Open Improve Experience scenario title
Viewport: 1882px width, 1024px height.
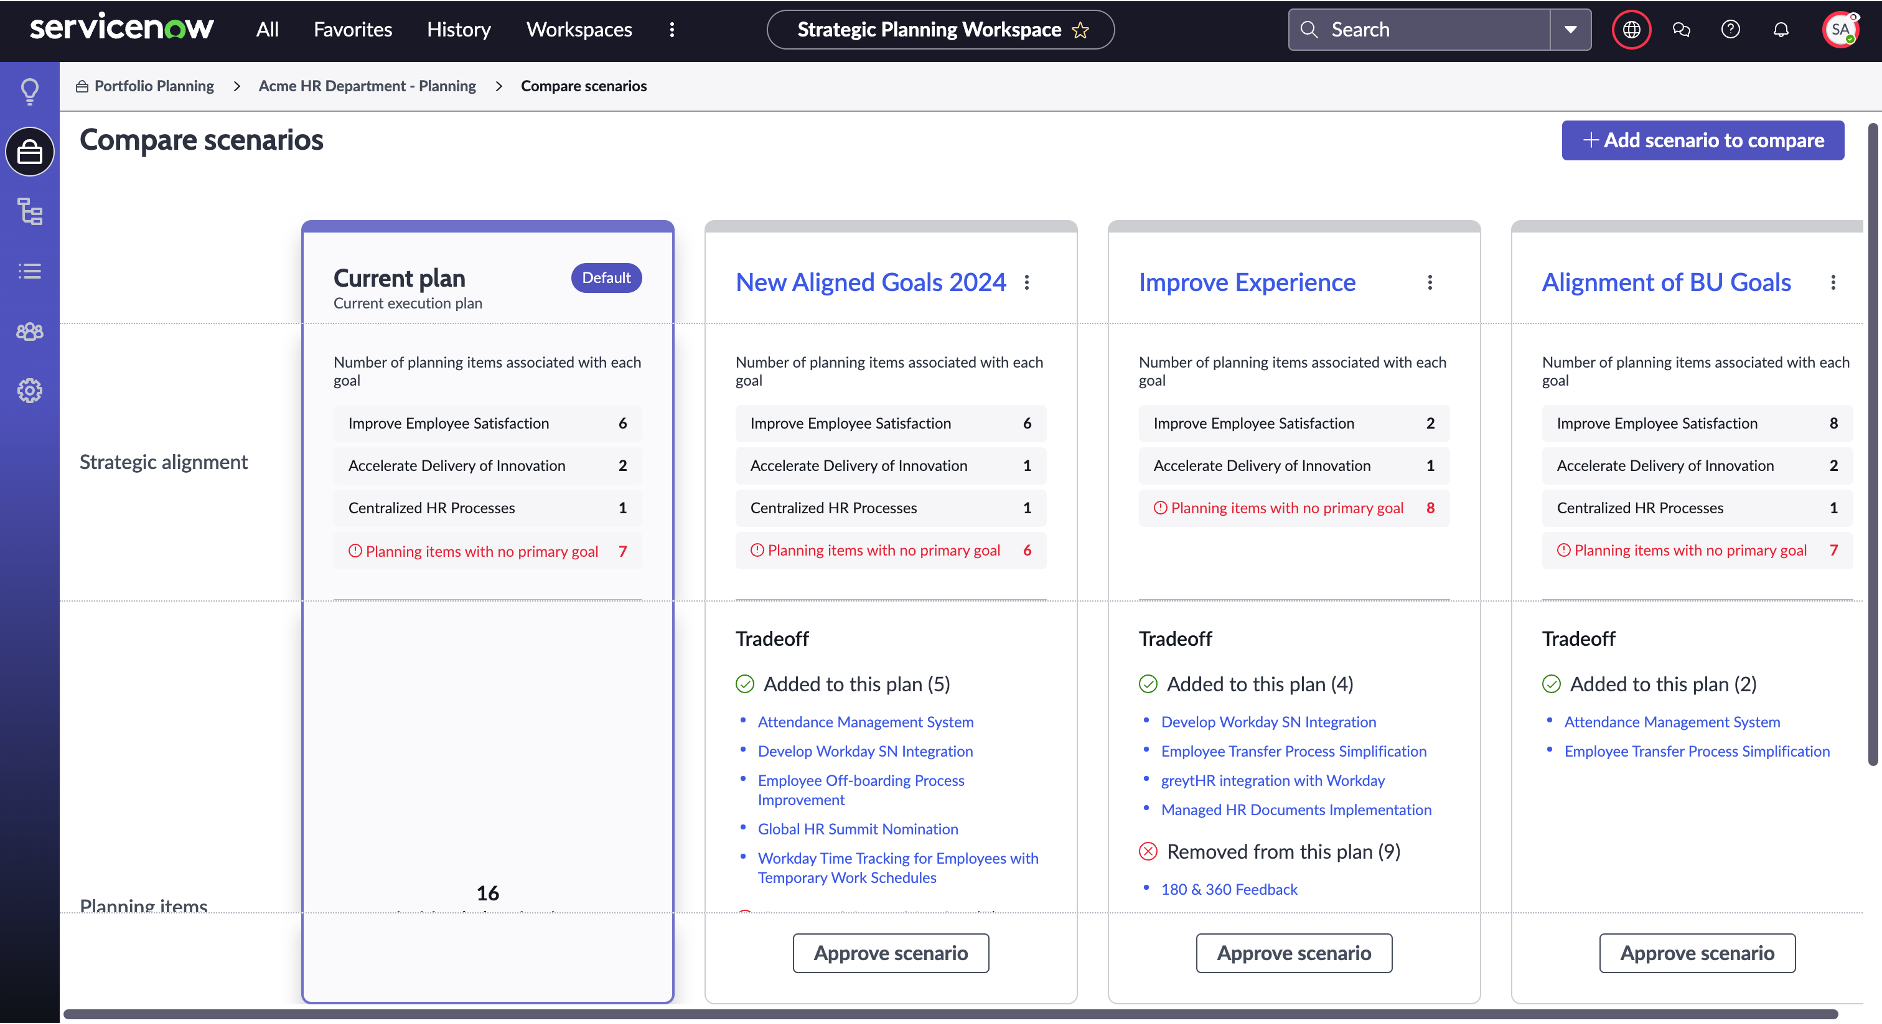(x=1247, y=283)
